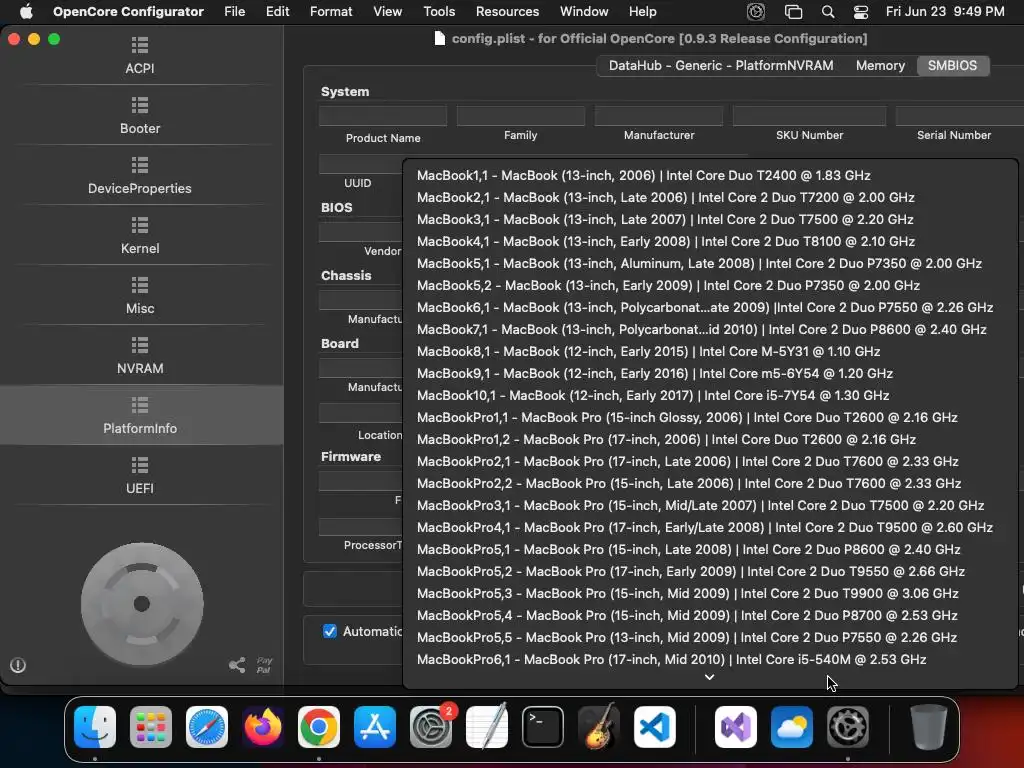
Task: Launch GarageBand from the Dock
Action: [x=599, y=727]
